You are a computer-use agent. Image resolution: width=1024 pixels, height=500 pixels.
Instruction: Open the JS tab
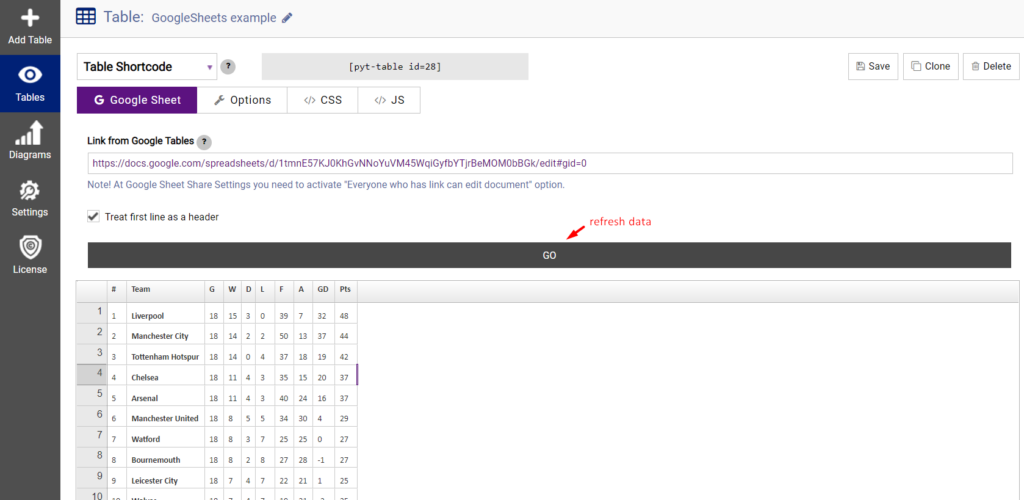point(389,101)
